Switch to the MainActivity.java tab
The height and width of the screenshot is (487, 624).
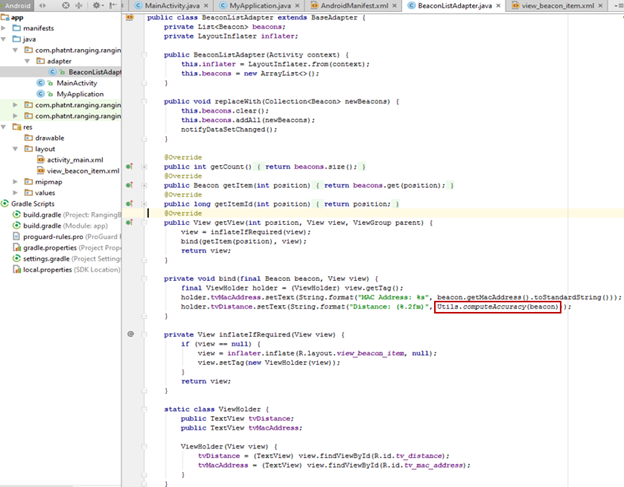click(172, 6)
